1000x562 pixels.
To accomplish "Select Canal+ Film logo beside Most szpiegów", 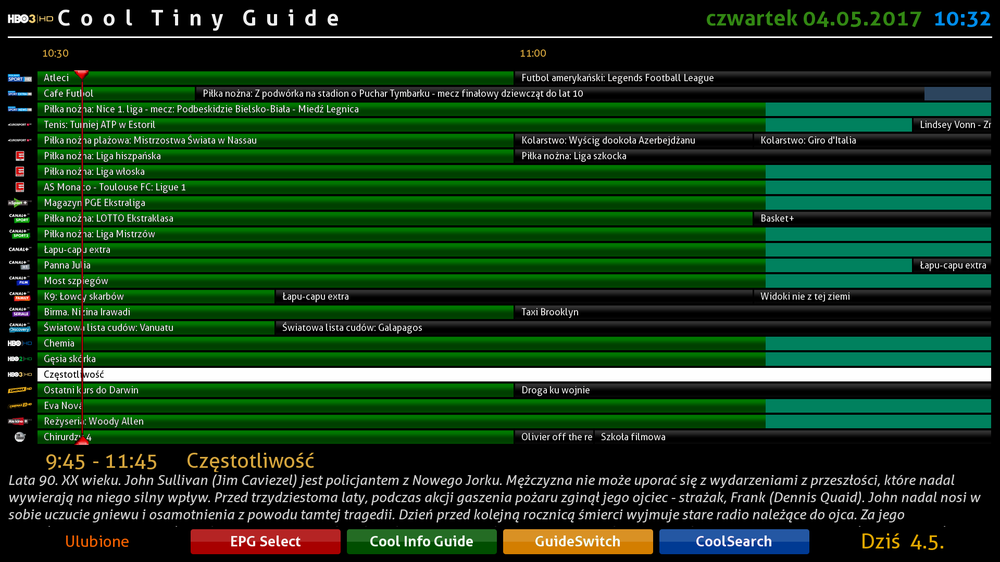I will 20,281.
